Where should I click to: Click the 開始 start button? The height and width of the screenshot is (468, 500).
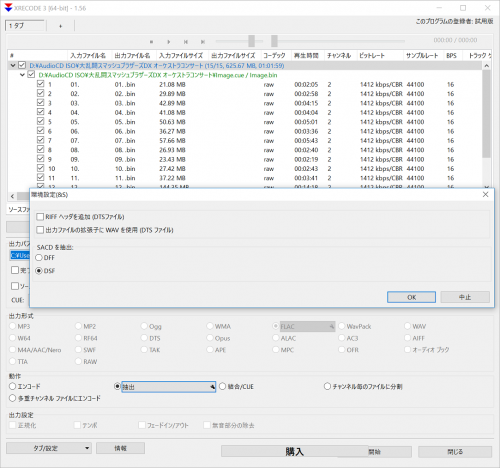point(390,452)
